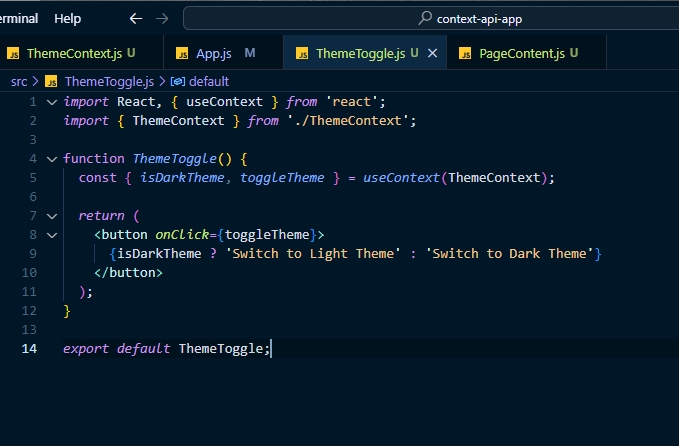
Task: Go back with the left arrow
Action: 136,19
